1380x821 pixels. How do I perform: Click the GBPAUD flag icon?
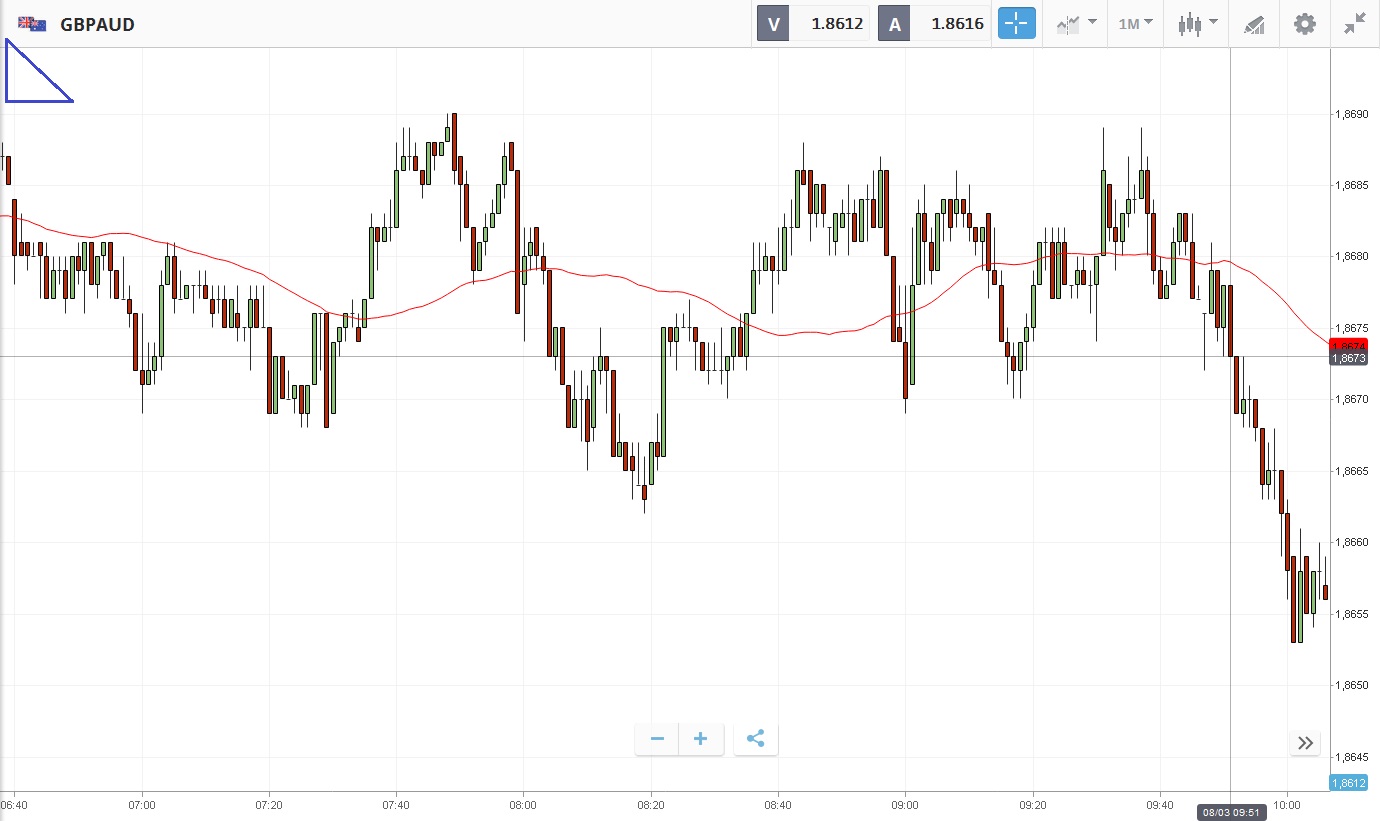click(32, 24)
